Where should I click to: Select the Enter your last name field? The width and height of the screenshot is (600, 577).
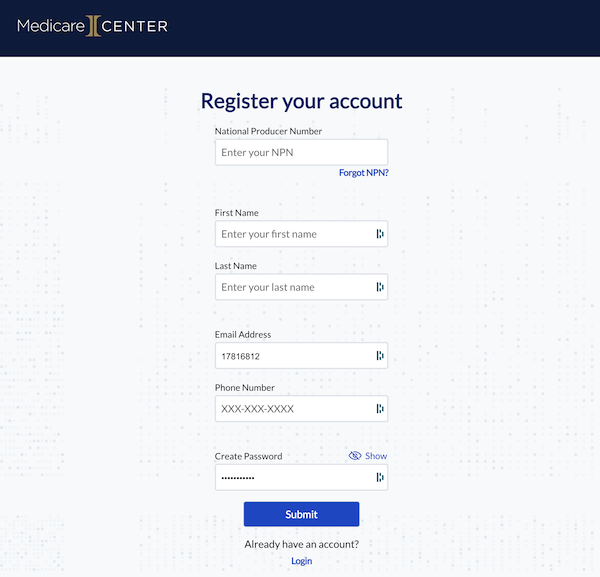click(x=294, y=287)
